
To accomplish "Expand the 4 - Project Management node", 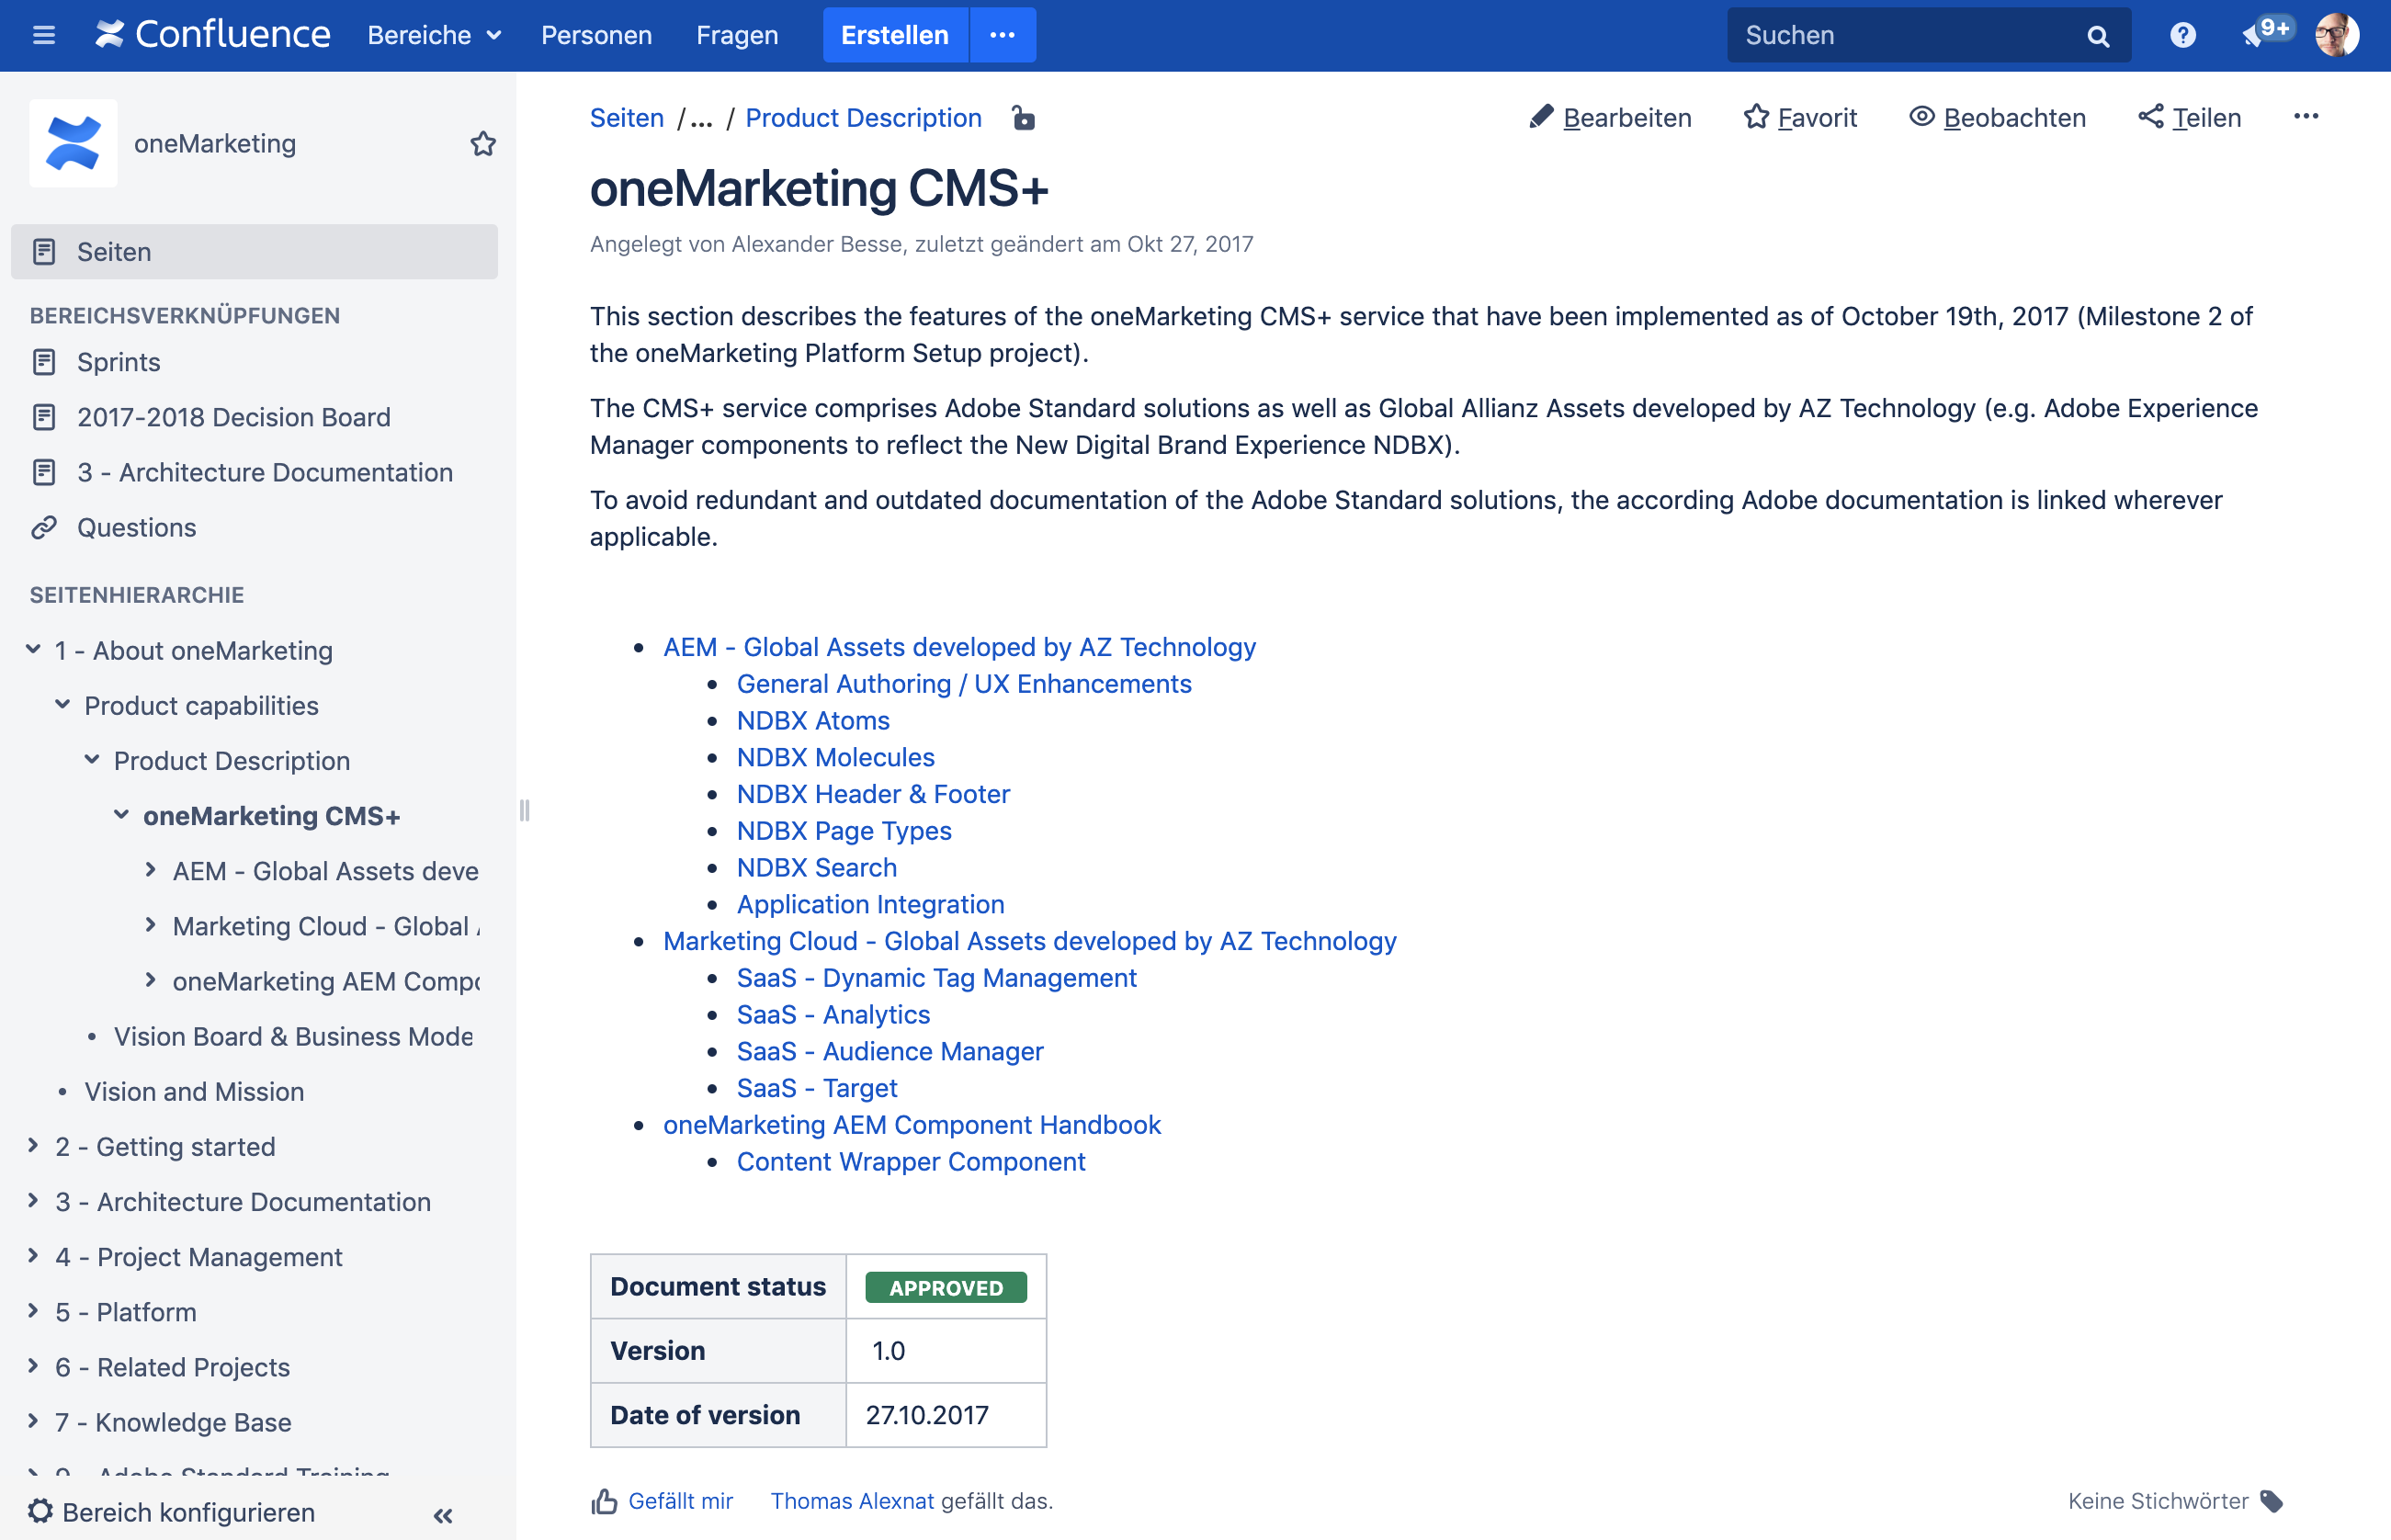I will (x=33, y=1256).
